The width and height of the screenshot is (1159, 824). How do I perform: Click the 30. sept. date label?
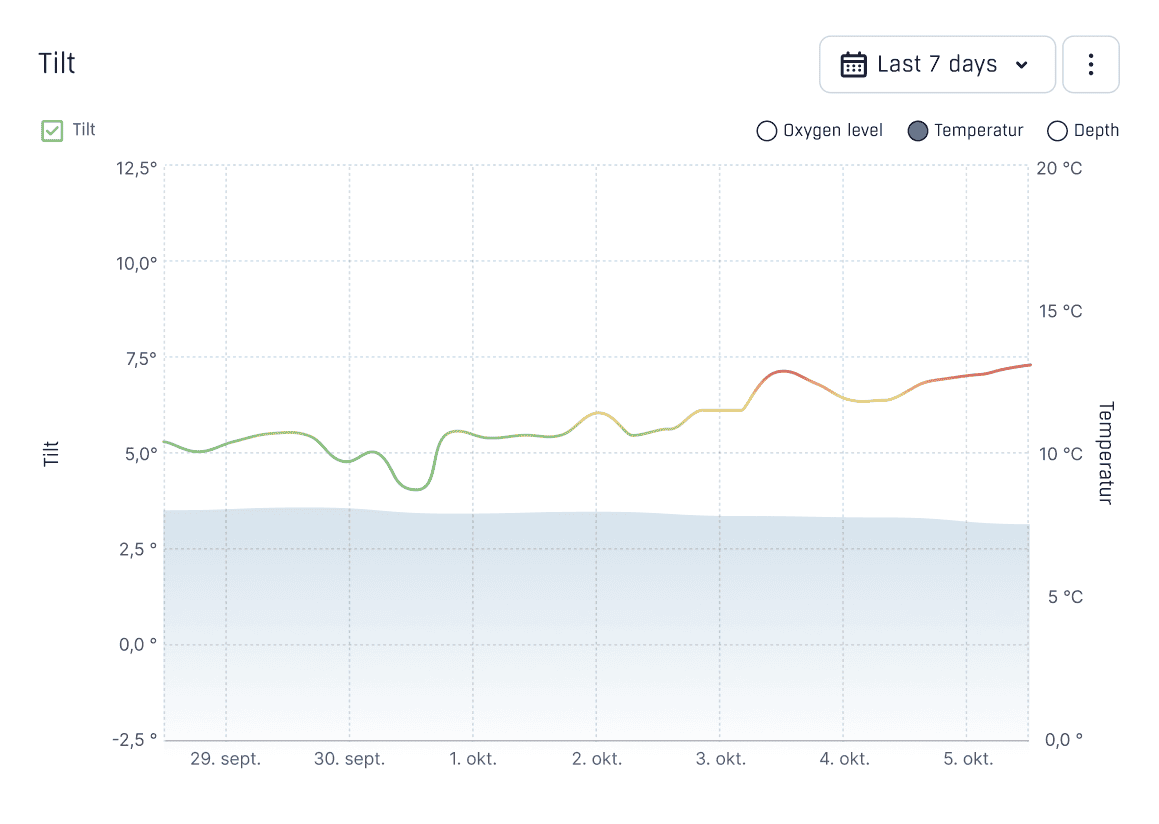(349, 759)
